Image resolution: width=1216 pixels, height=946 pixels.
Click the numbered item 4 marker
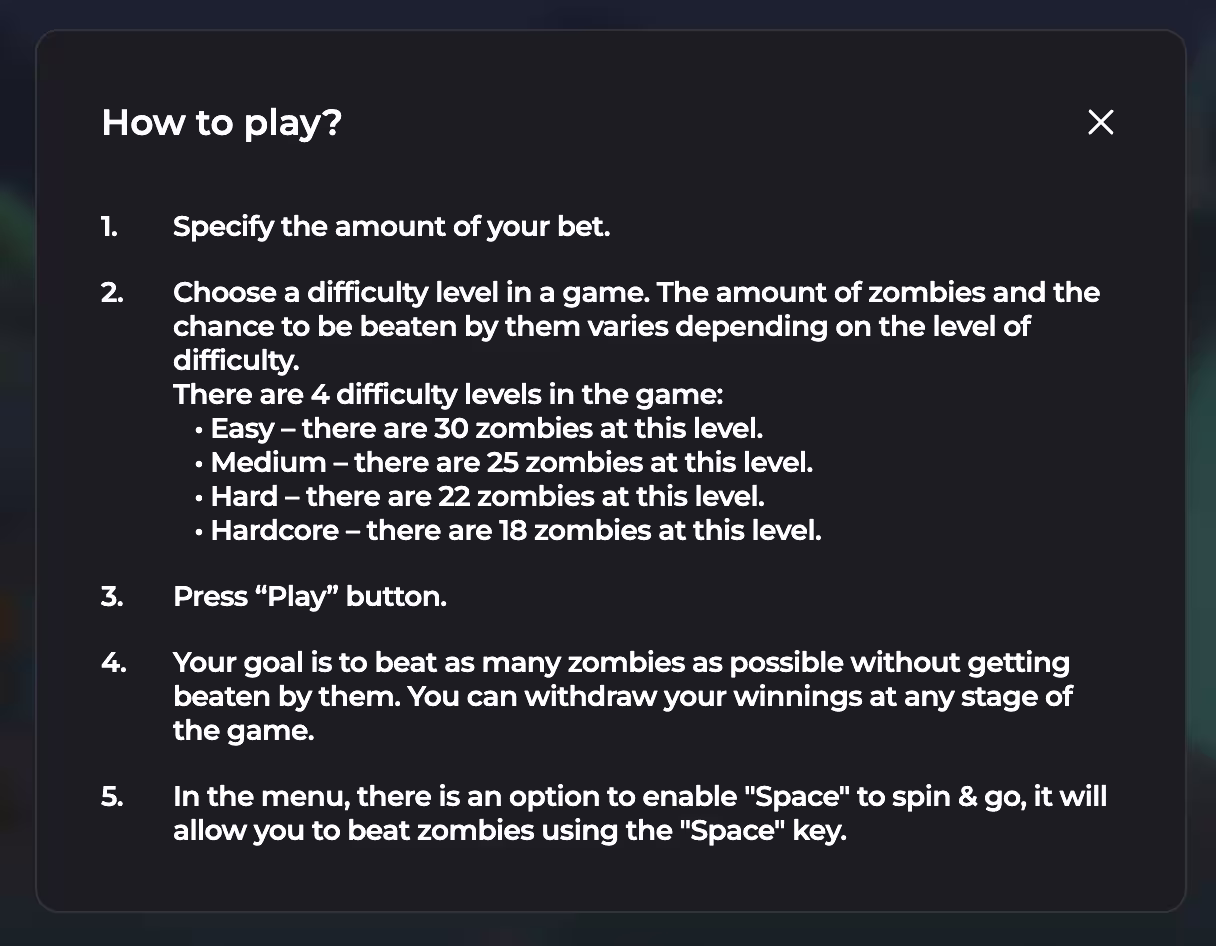[111, 662]
